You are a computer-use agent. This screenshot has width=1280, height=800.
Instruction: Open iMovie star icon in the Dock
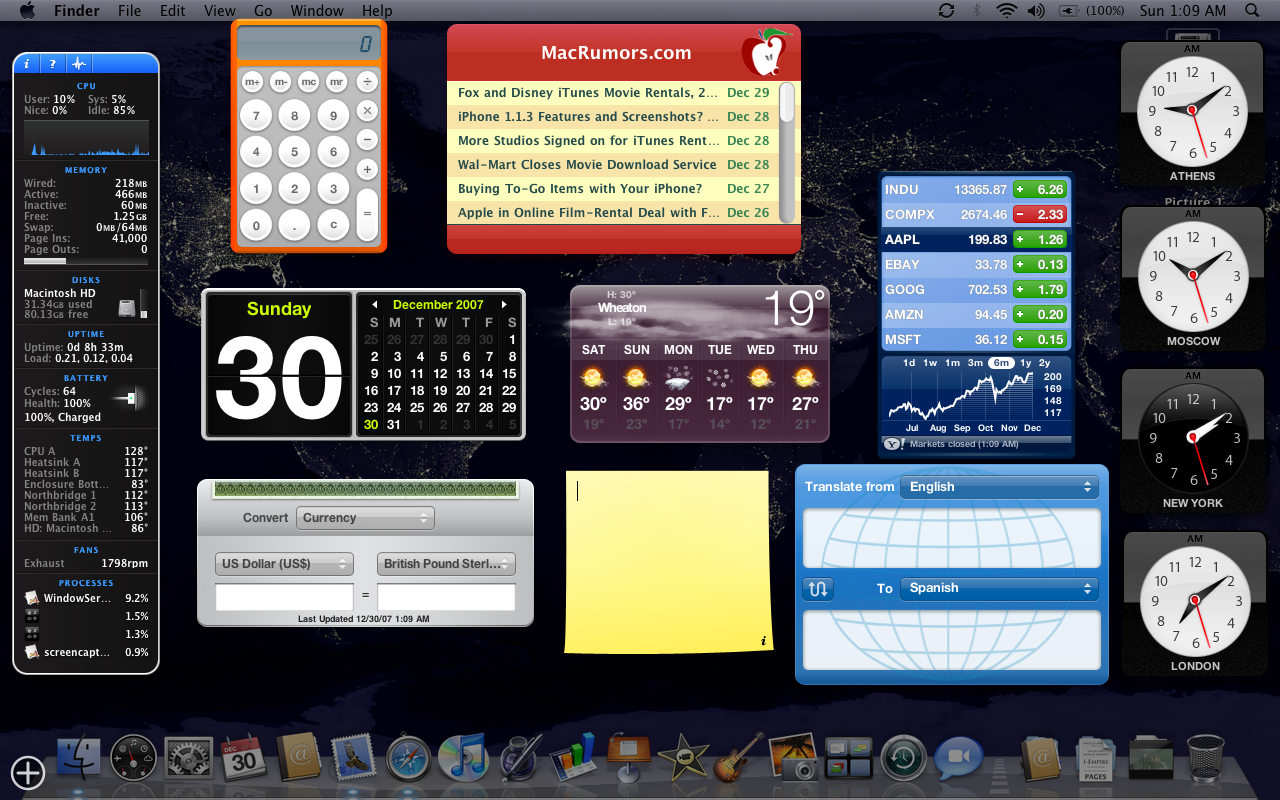(x=682, y=757)
